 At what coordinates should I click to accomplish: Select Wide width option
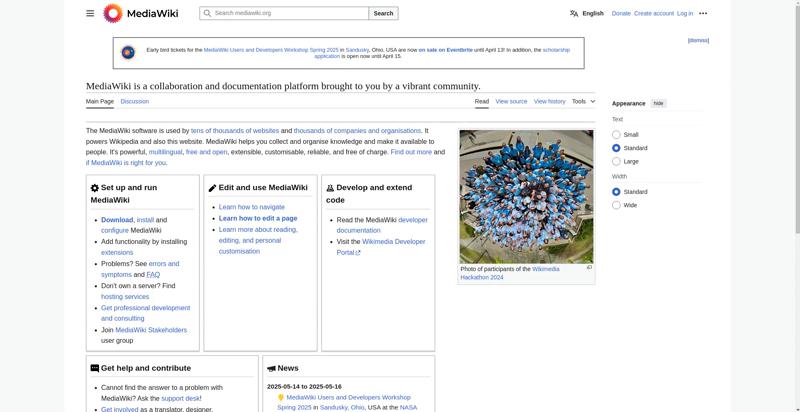(616, 205)
